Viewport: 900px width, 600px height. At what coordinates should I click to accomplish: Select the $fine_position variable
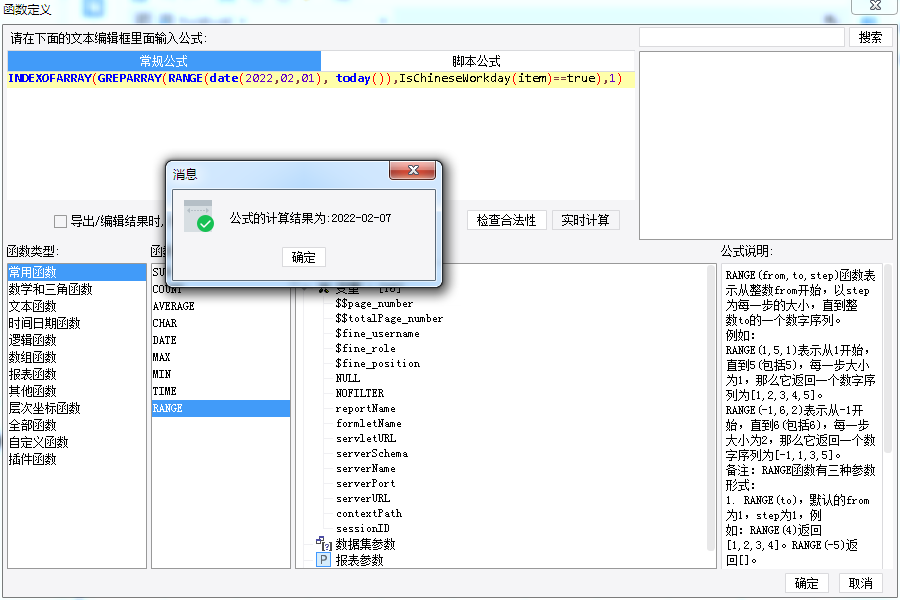[378, 363]
